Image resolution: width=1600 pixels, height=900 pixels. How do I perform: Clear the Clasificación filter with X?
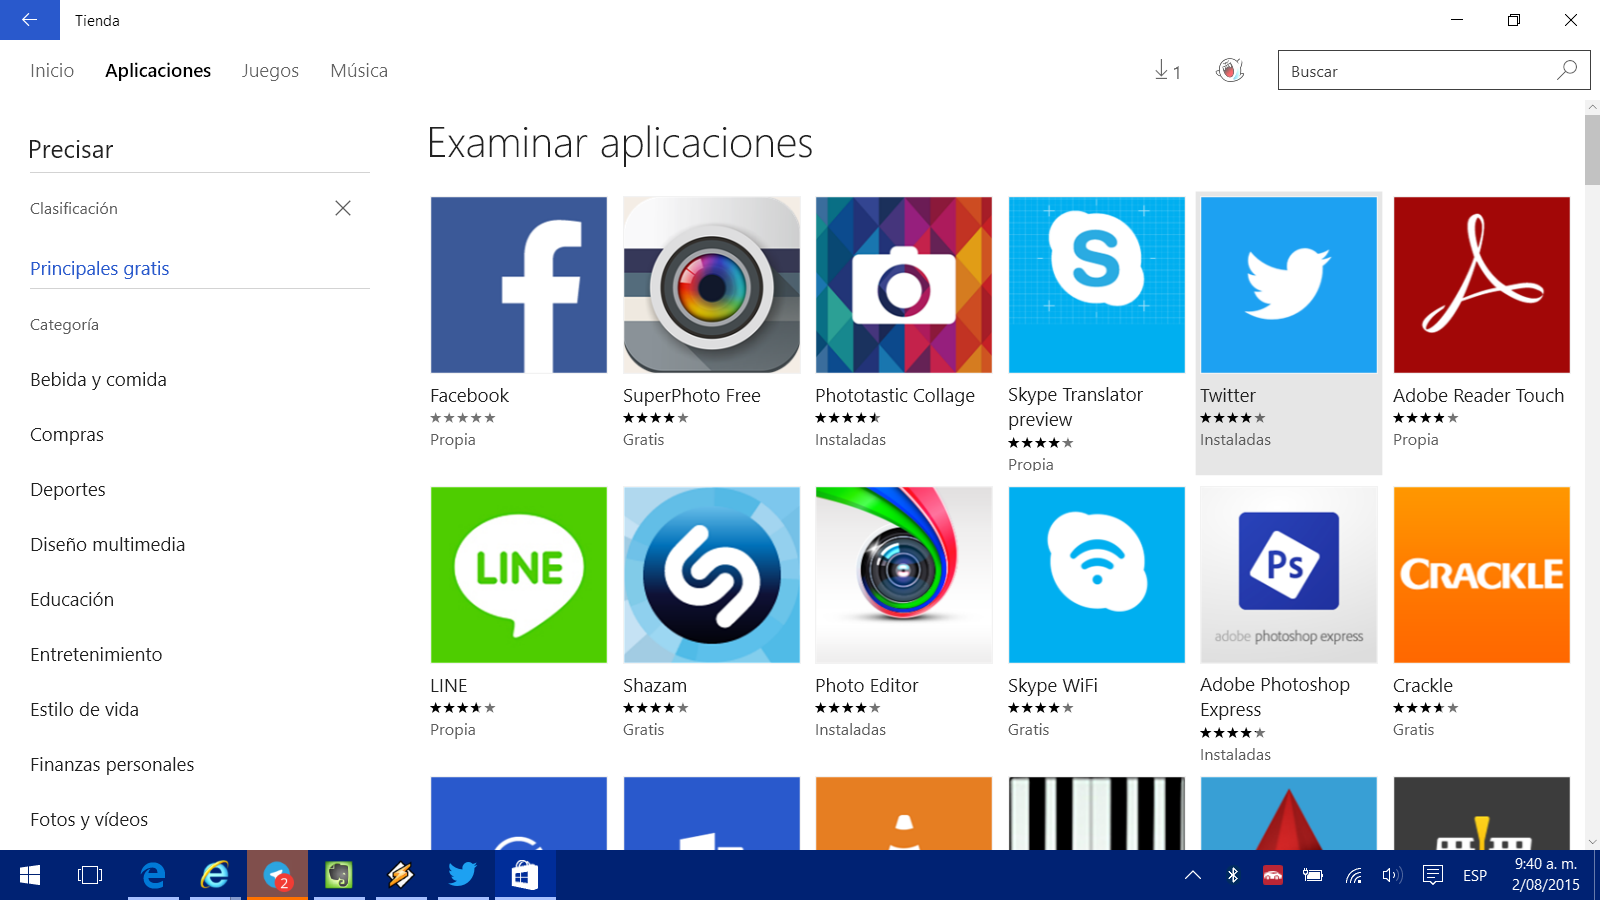(x=343, y=208)
